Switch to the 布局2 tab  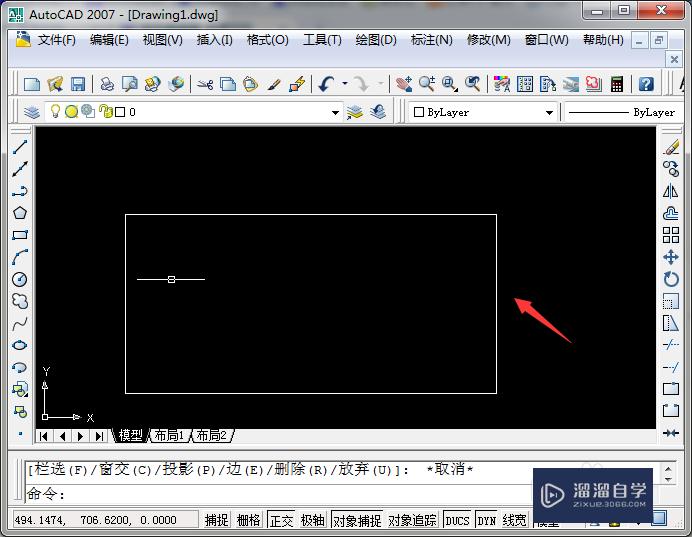point(211,436)
